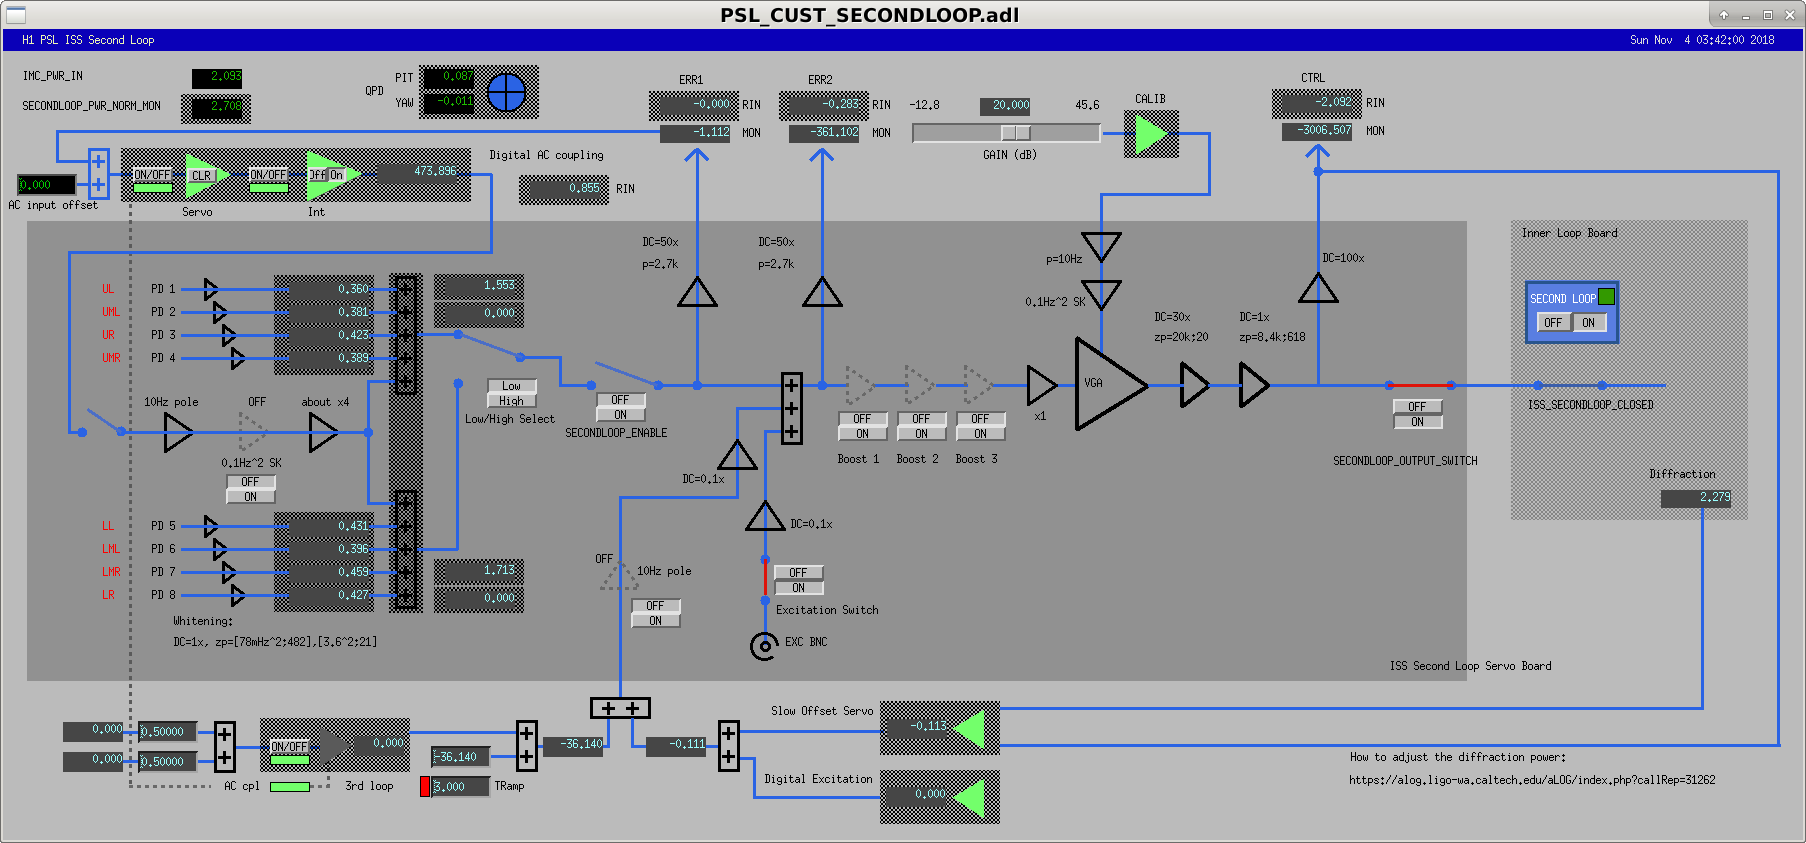1806x843 pixels.
Task: Click the Int ON/OFF button
Action: 268,175
